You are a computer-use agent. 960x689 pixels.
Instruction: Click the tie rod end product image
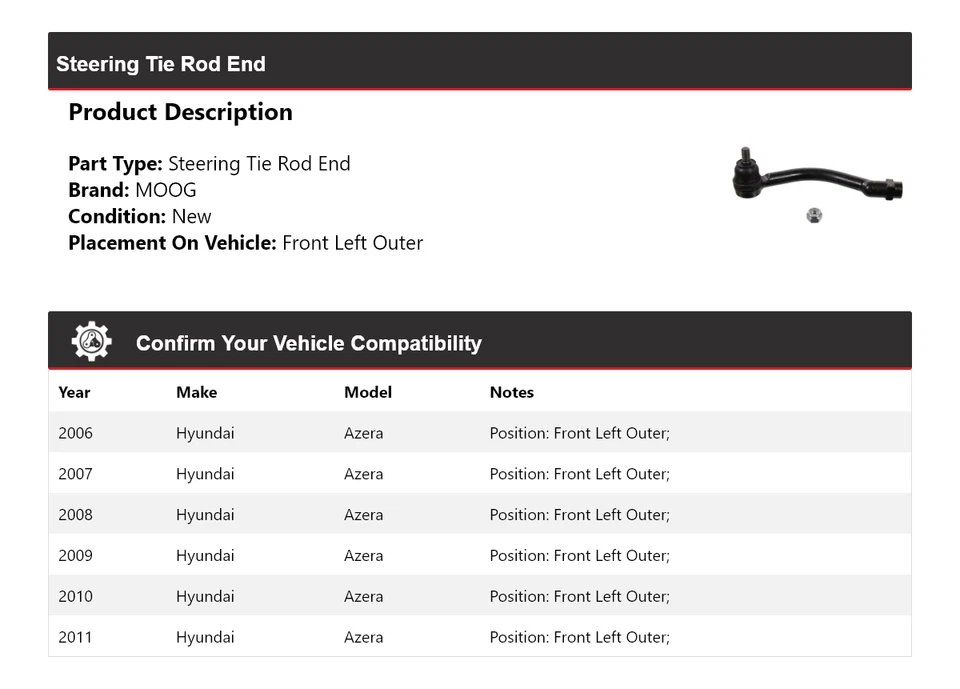pos(816,178)
